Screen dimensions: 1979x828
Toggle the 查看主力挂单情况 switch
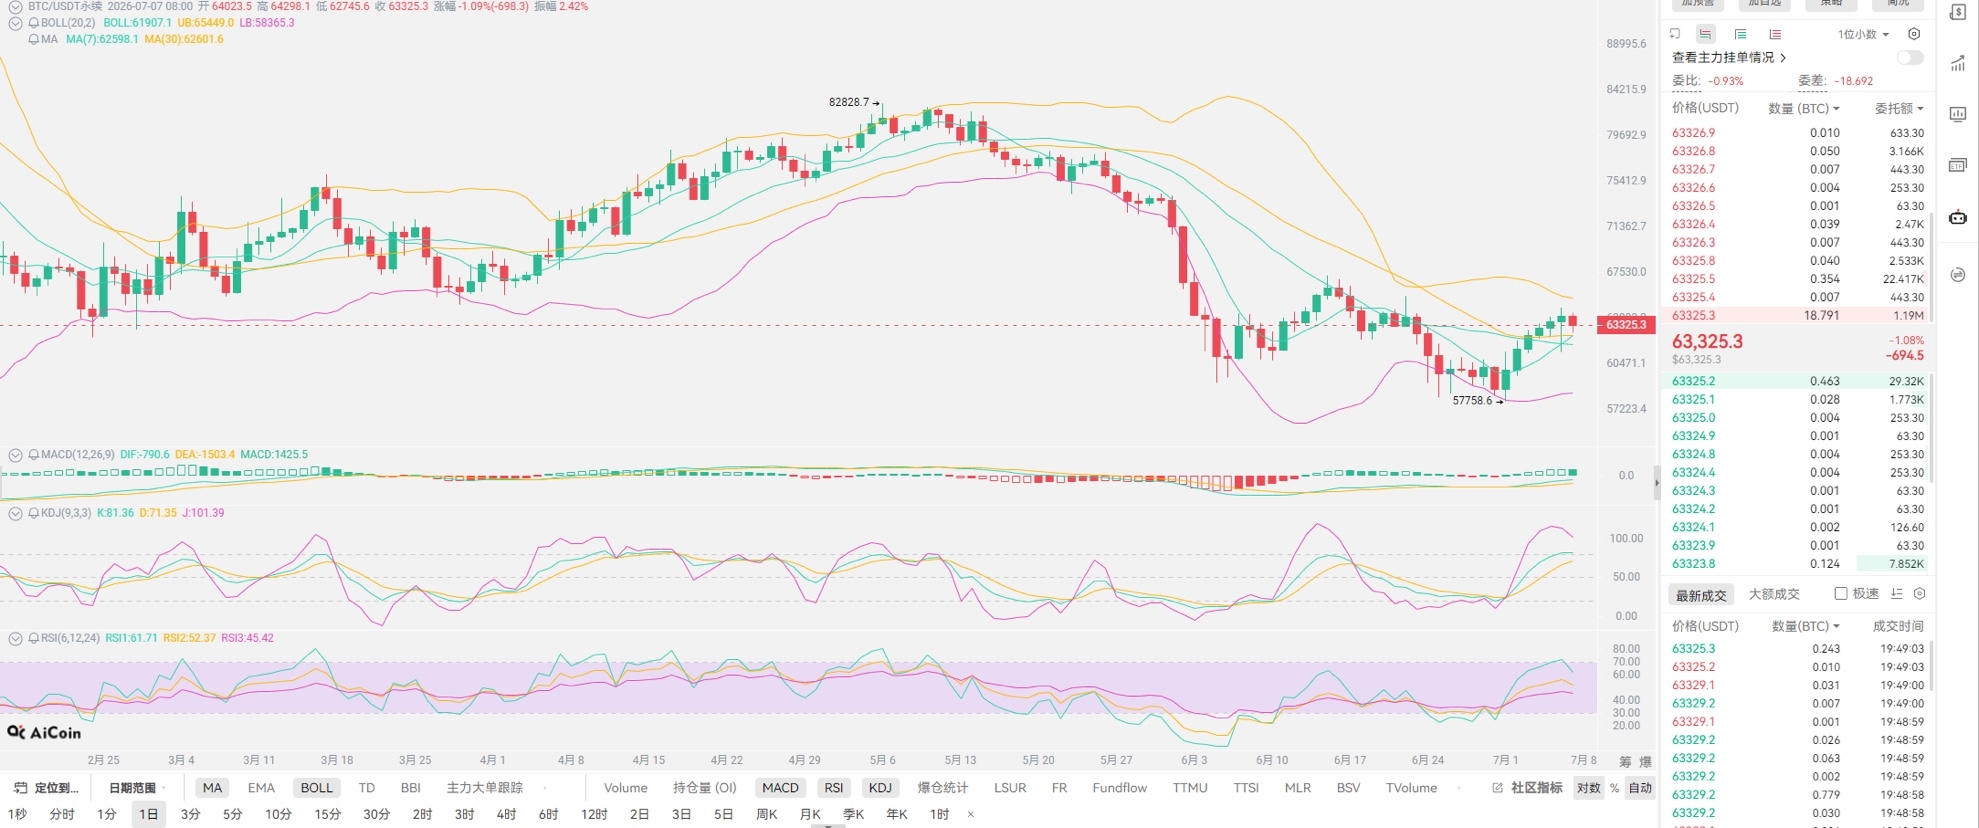pos(1910,58)
